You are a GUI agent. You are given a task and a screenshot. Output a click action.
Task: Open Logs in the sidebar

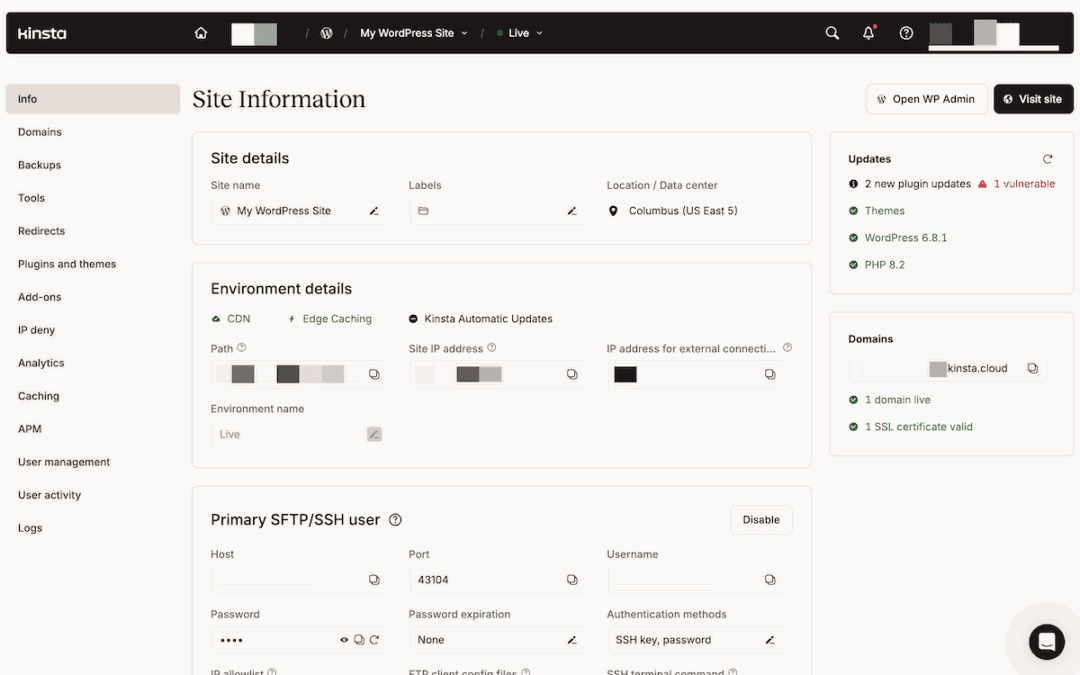click(30, 528)
